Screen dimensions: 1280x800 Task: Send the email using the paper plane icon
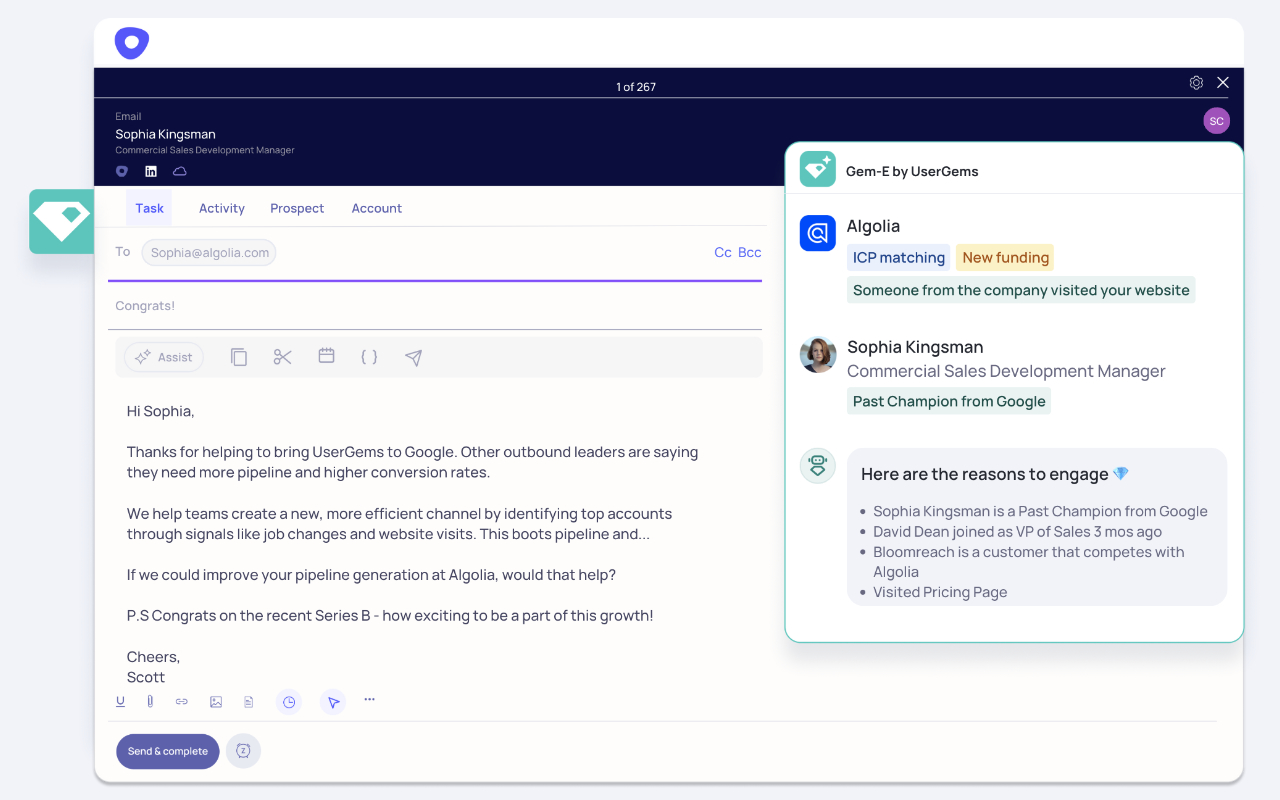pyautogui.click(x=413, y=356)
